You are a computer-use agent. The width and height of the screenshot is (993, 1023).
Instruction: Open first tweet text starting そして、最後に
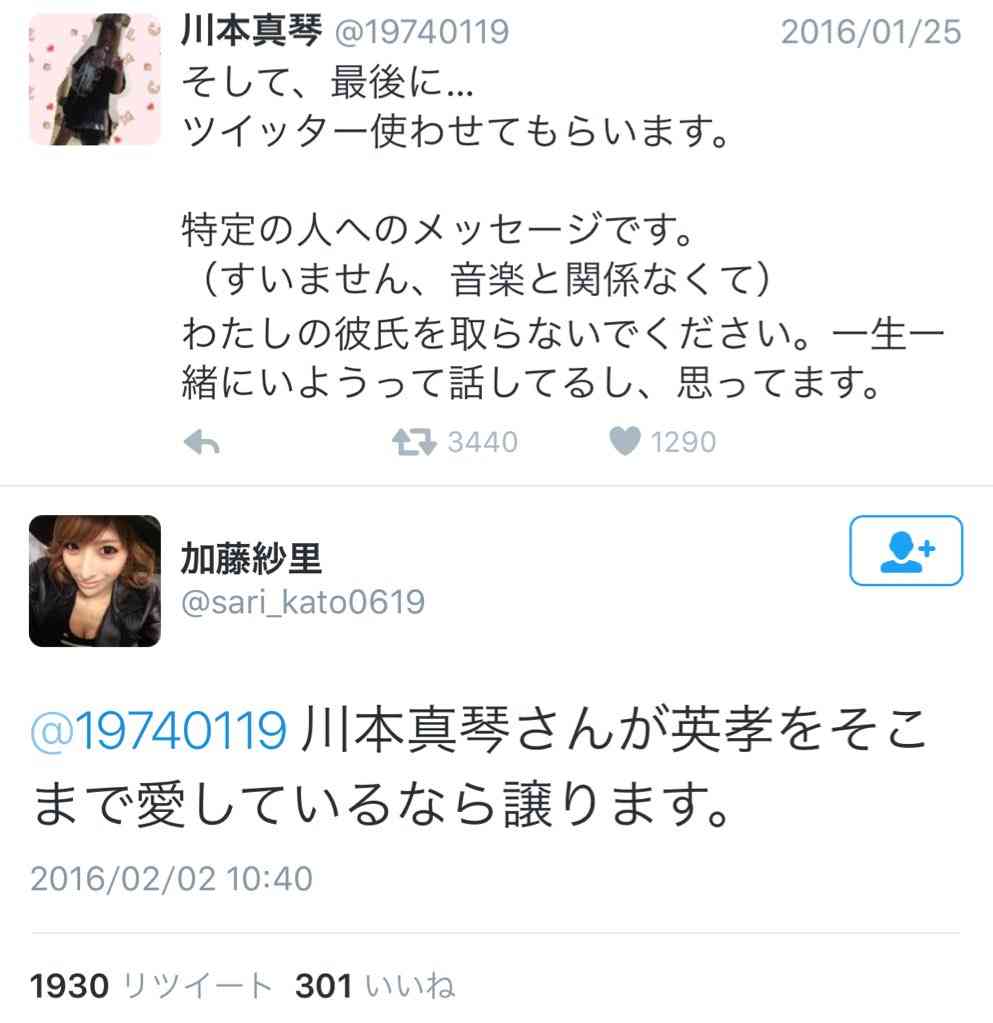click(563, 233)
